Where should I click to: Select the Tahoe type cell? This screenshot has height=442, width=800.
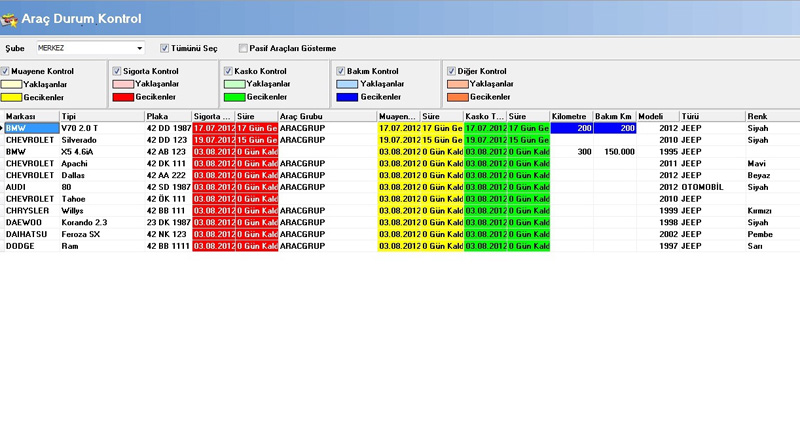click(102, 199)
